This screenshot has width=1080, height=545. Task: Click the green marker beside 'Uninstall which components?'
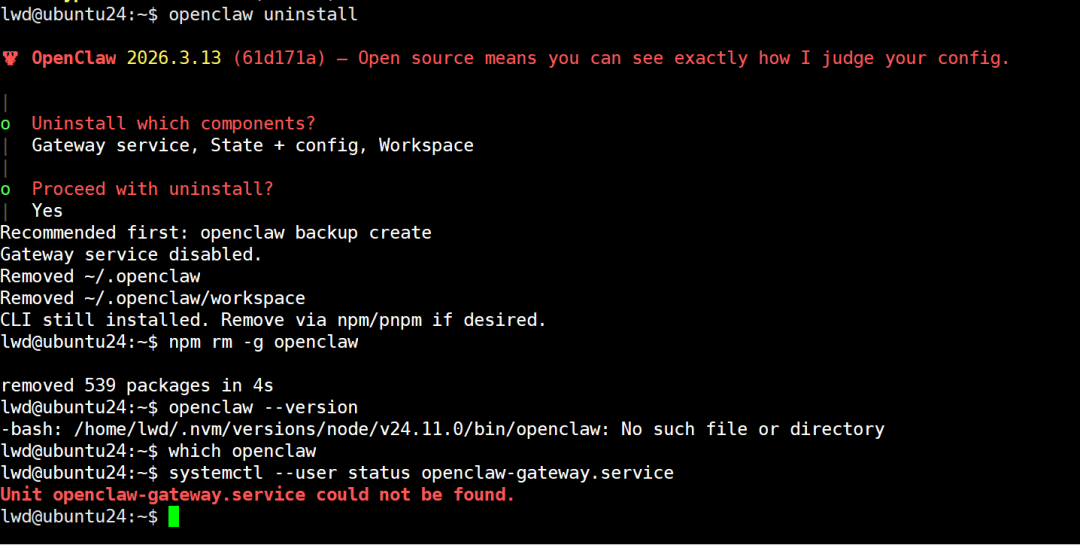[6, 124]
